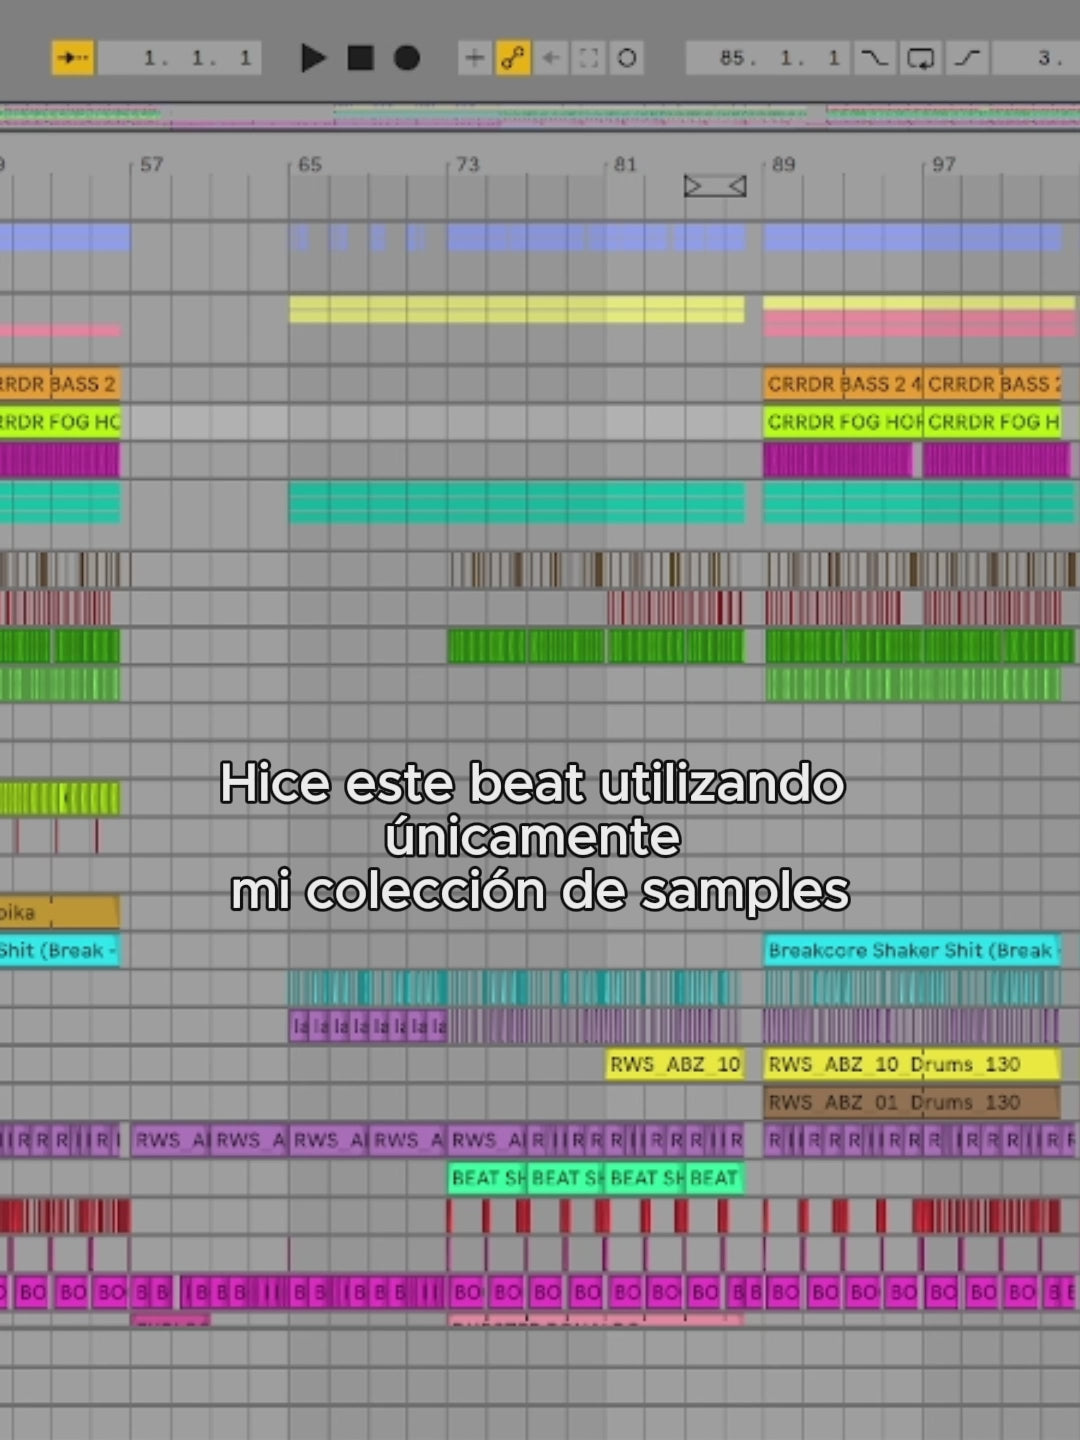Image resolution: width=1080 pixels, height=1440 pixels.
Task: Select the CRRDR BASS 2 4 clip at bar 89
Action: click(843, 384)
